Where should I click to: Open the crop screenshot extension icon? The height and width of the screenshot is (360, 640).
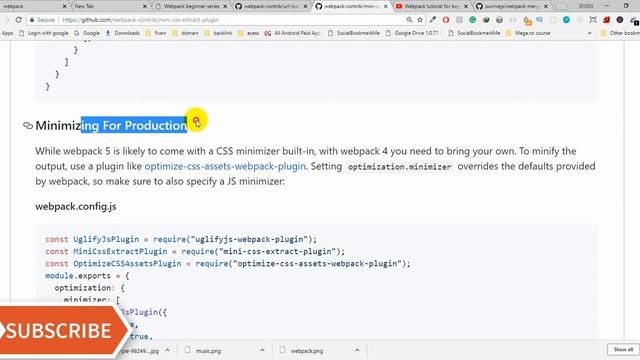pyautogui.click(x=593, y=20)
